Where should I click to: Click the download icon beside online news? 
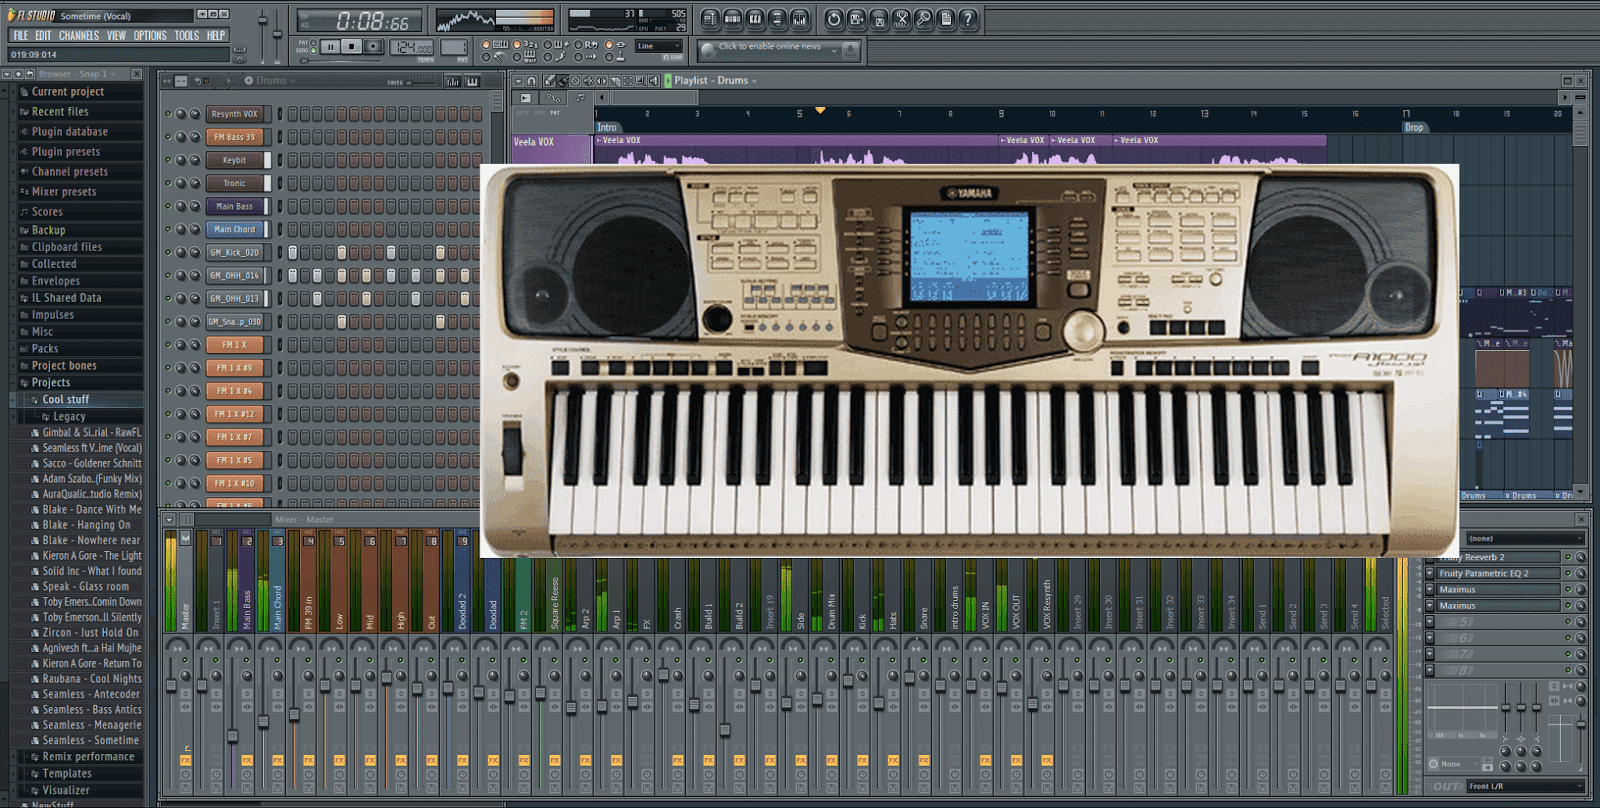click(850, 50)
